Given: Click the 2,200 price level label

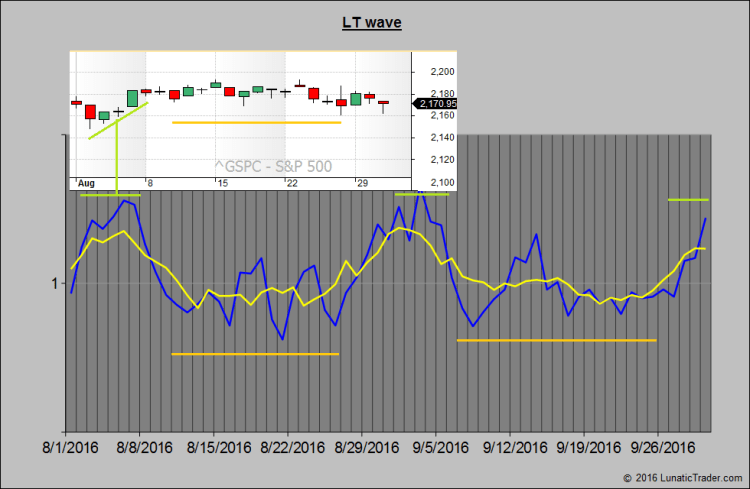Looking at the screenshot, I should 442,72.
